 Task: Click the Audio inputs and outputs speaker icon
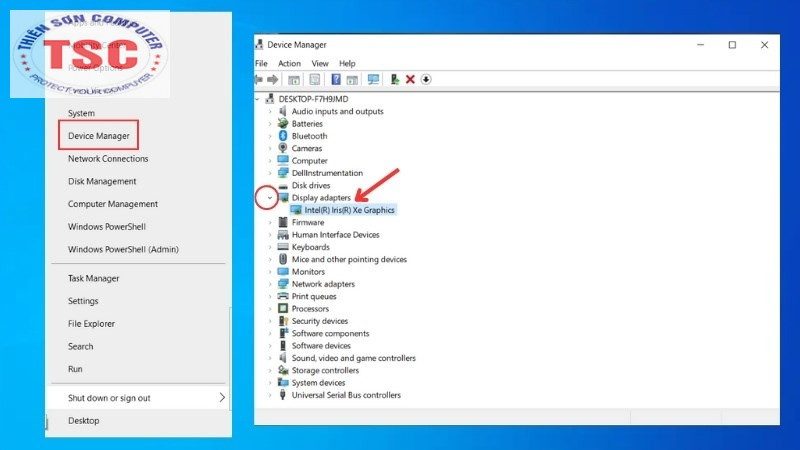(283, 111)
